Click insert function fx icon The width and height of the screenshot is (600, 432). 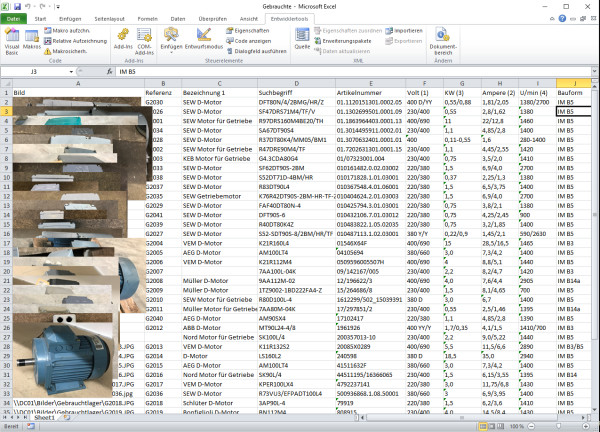tap(109, 72)
